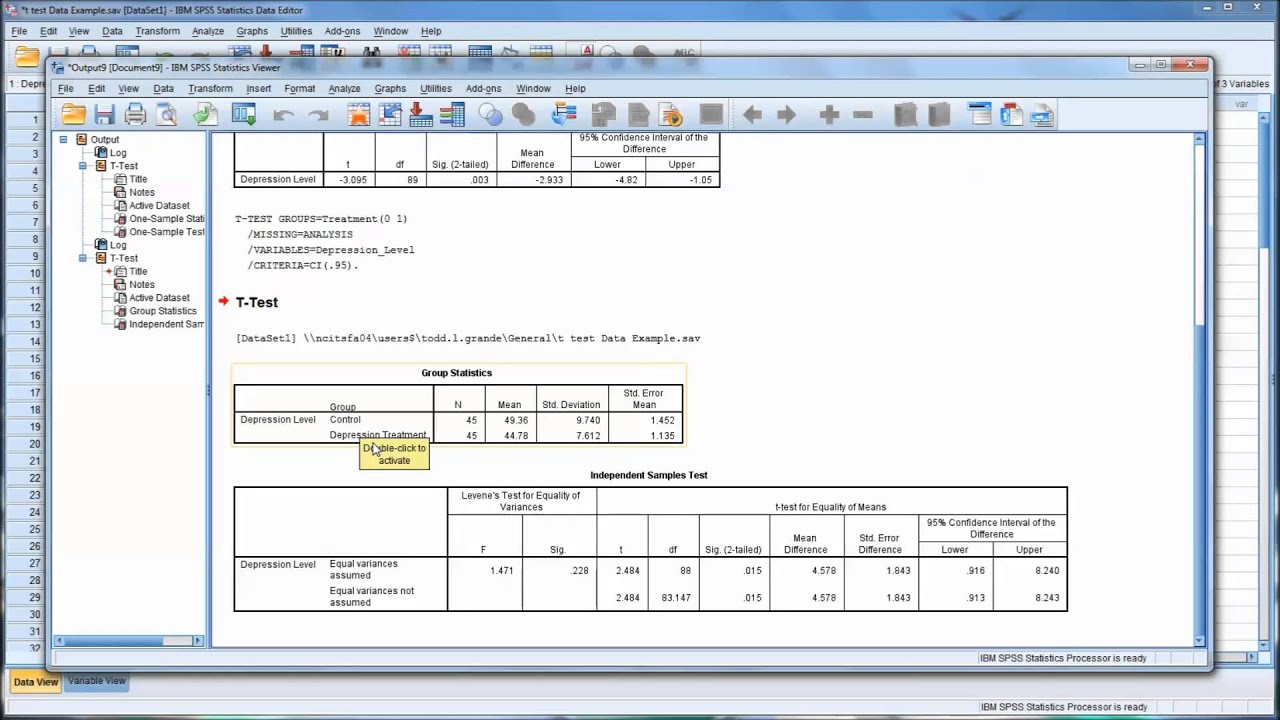This screenshot has height=720, width=1280.
Task: Click the Insert Heading toolbar icon
Action: click(979, 115)
